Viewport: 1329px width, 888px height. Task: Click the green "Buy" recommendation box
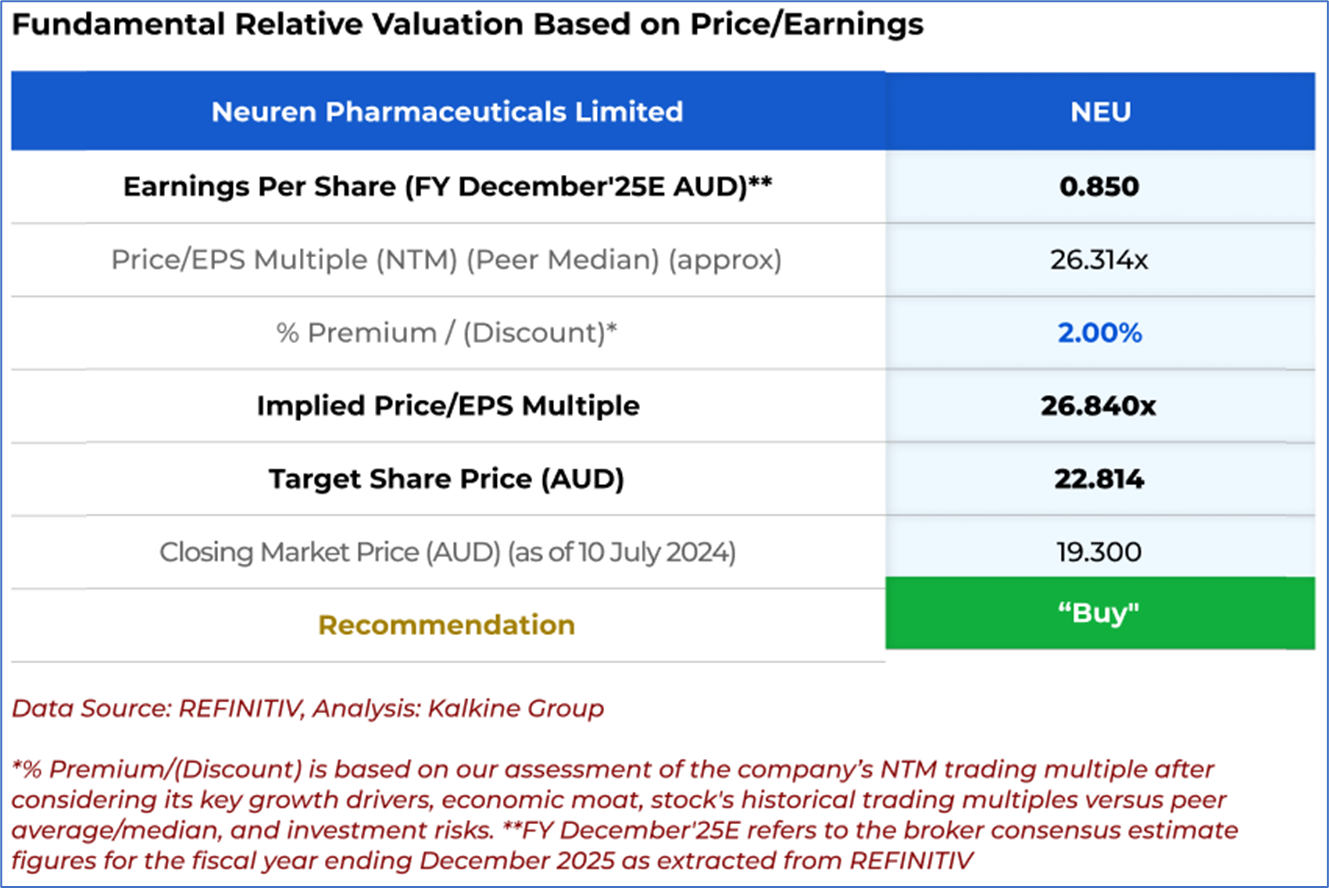pos(1100,613)
